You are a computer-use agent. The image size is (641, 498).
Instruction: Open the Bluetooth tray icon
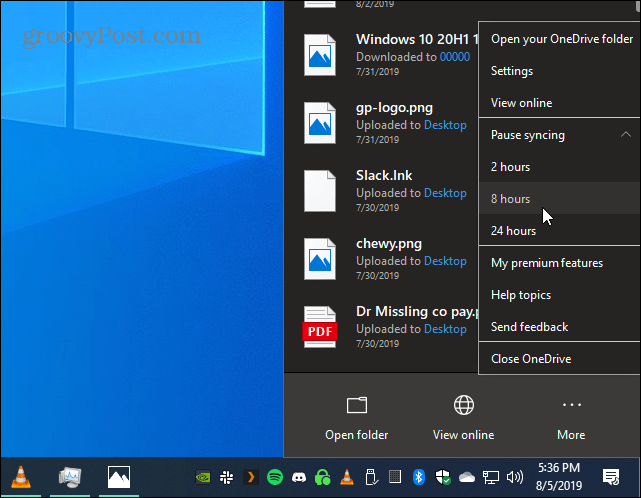tap(419, 477)
